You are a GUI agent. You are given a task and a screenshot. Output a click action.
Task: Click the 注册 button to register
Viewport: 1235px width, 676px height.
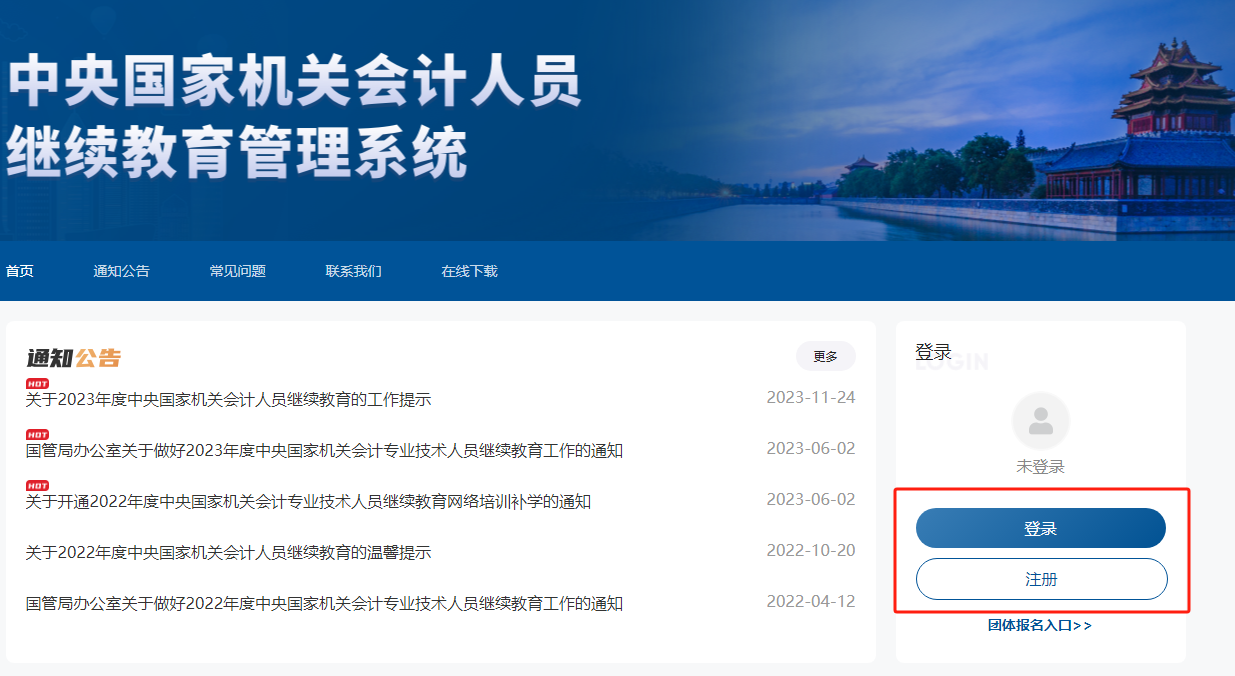[1040, 578]
